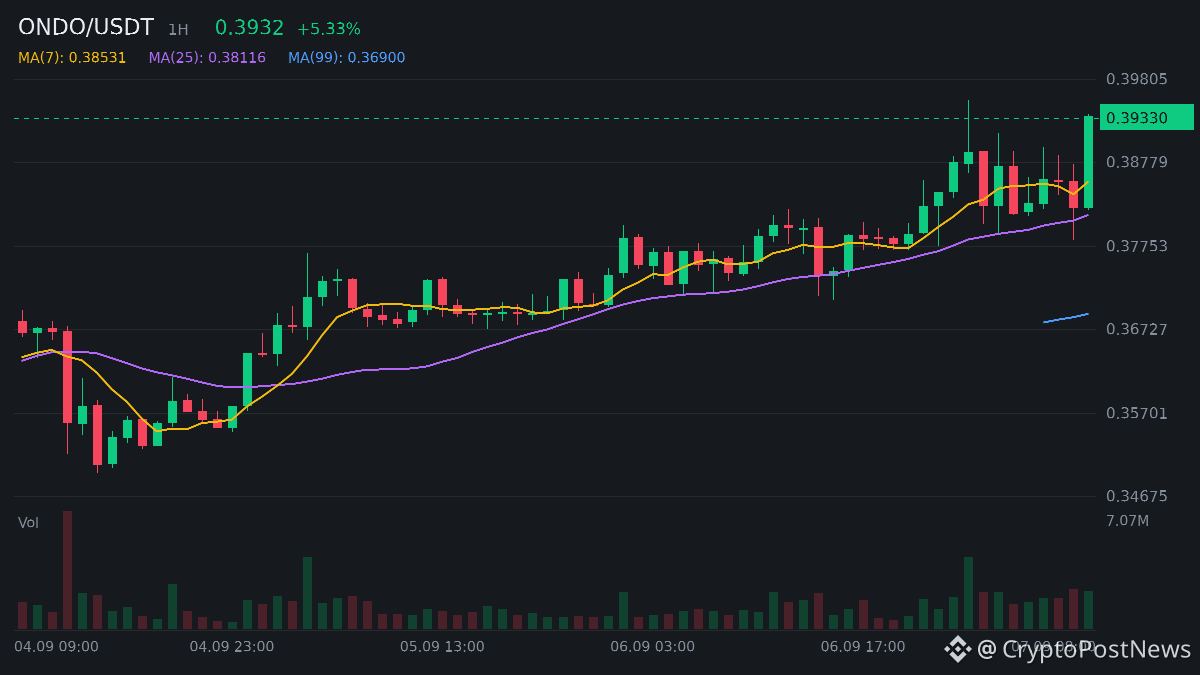
Task: Click the 06.09 17:00 time axis label
Action: point(863,647)
